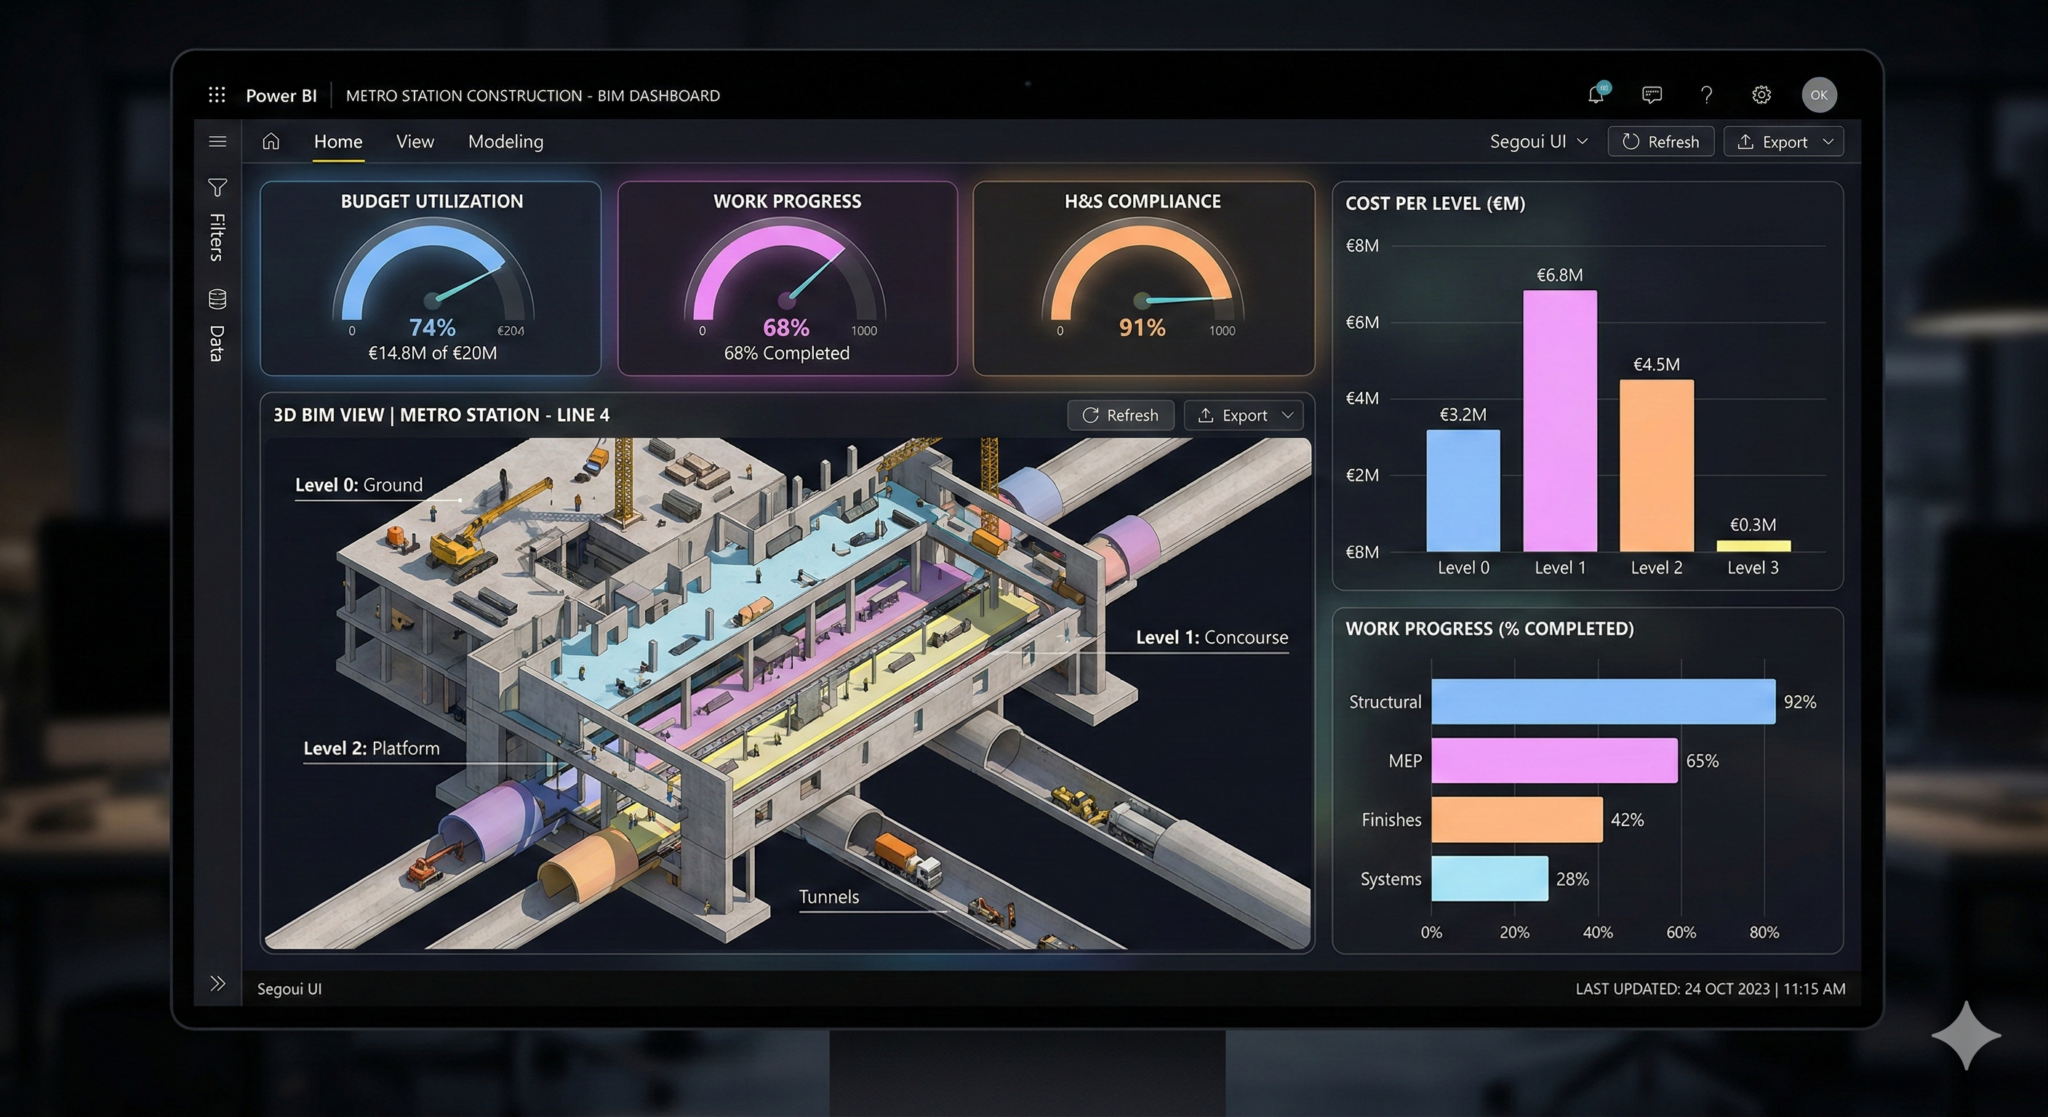
Task: Toggle the hamburger navigation menu
Action: 217,141
